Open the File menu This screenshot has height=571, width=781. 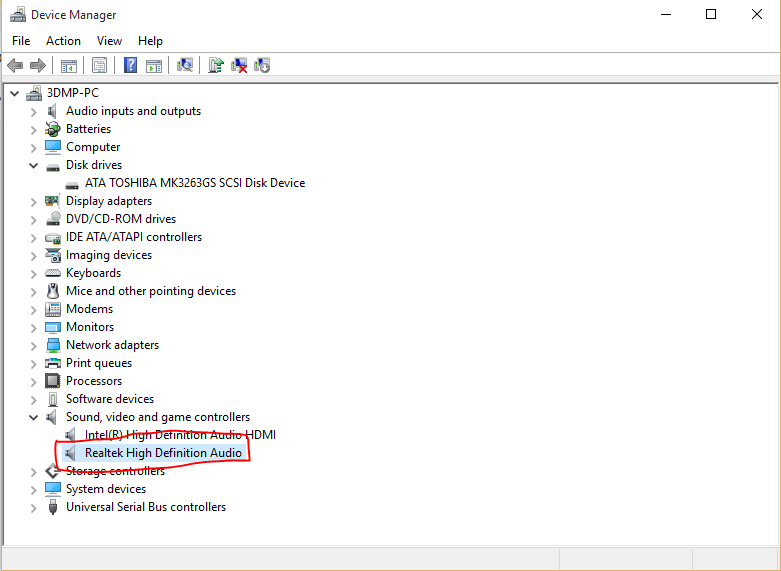pos(21,41)
